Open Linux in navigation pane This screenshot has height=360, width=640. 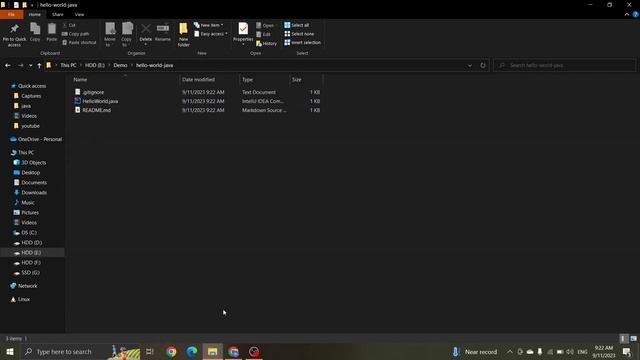24,299
